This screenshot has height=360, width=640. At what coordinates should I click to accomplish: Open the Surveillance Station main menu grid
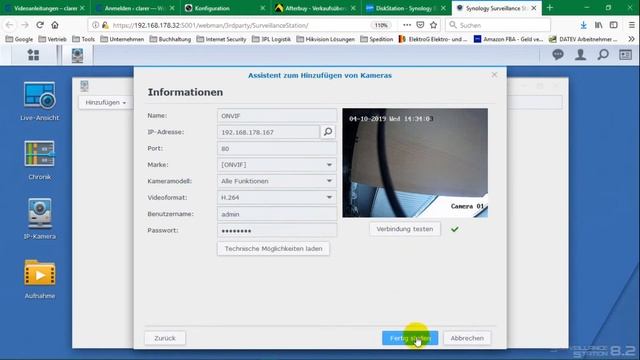pos(33,55)
